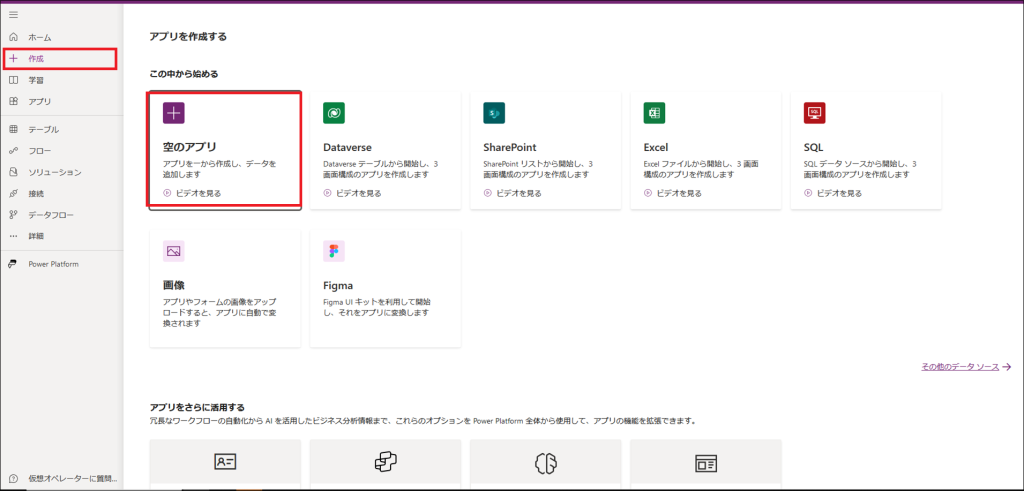Click the play icon under Dataverse
Screen dimensions: 1024x491
point(327,193)
